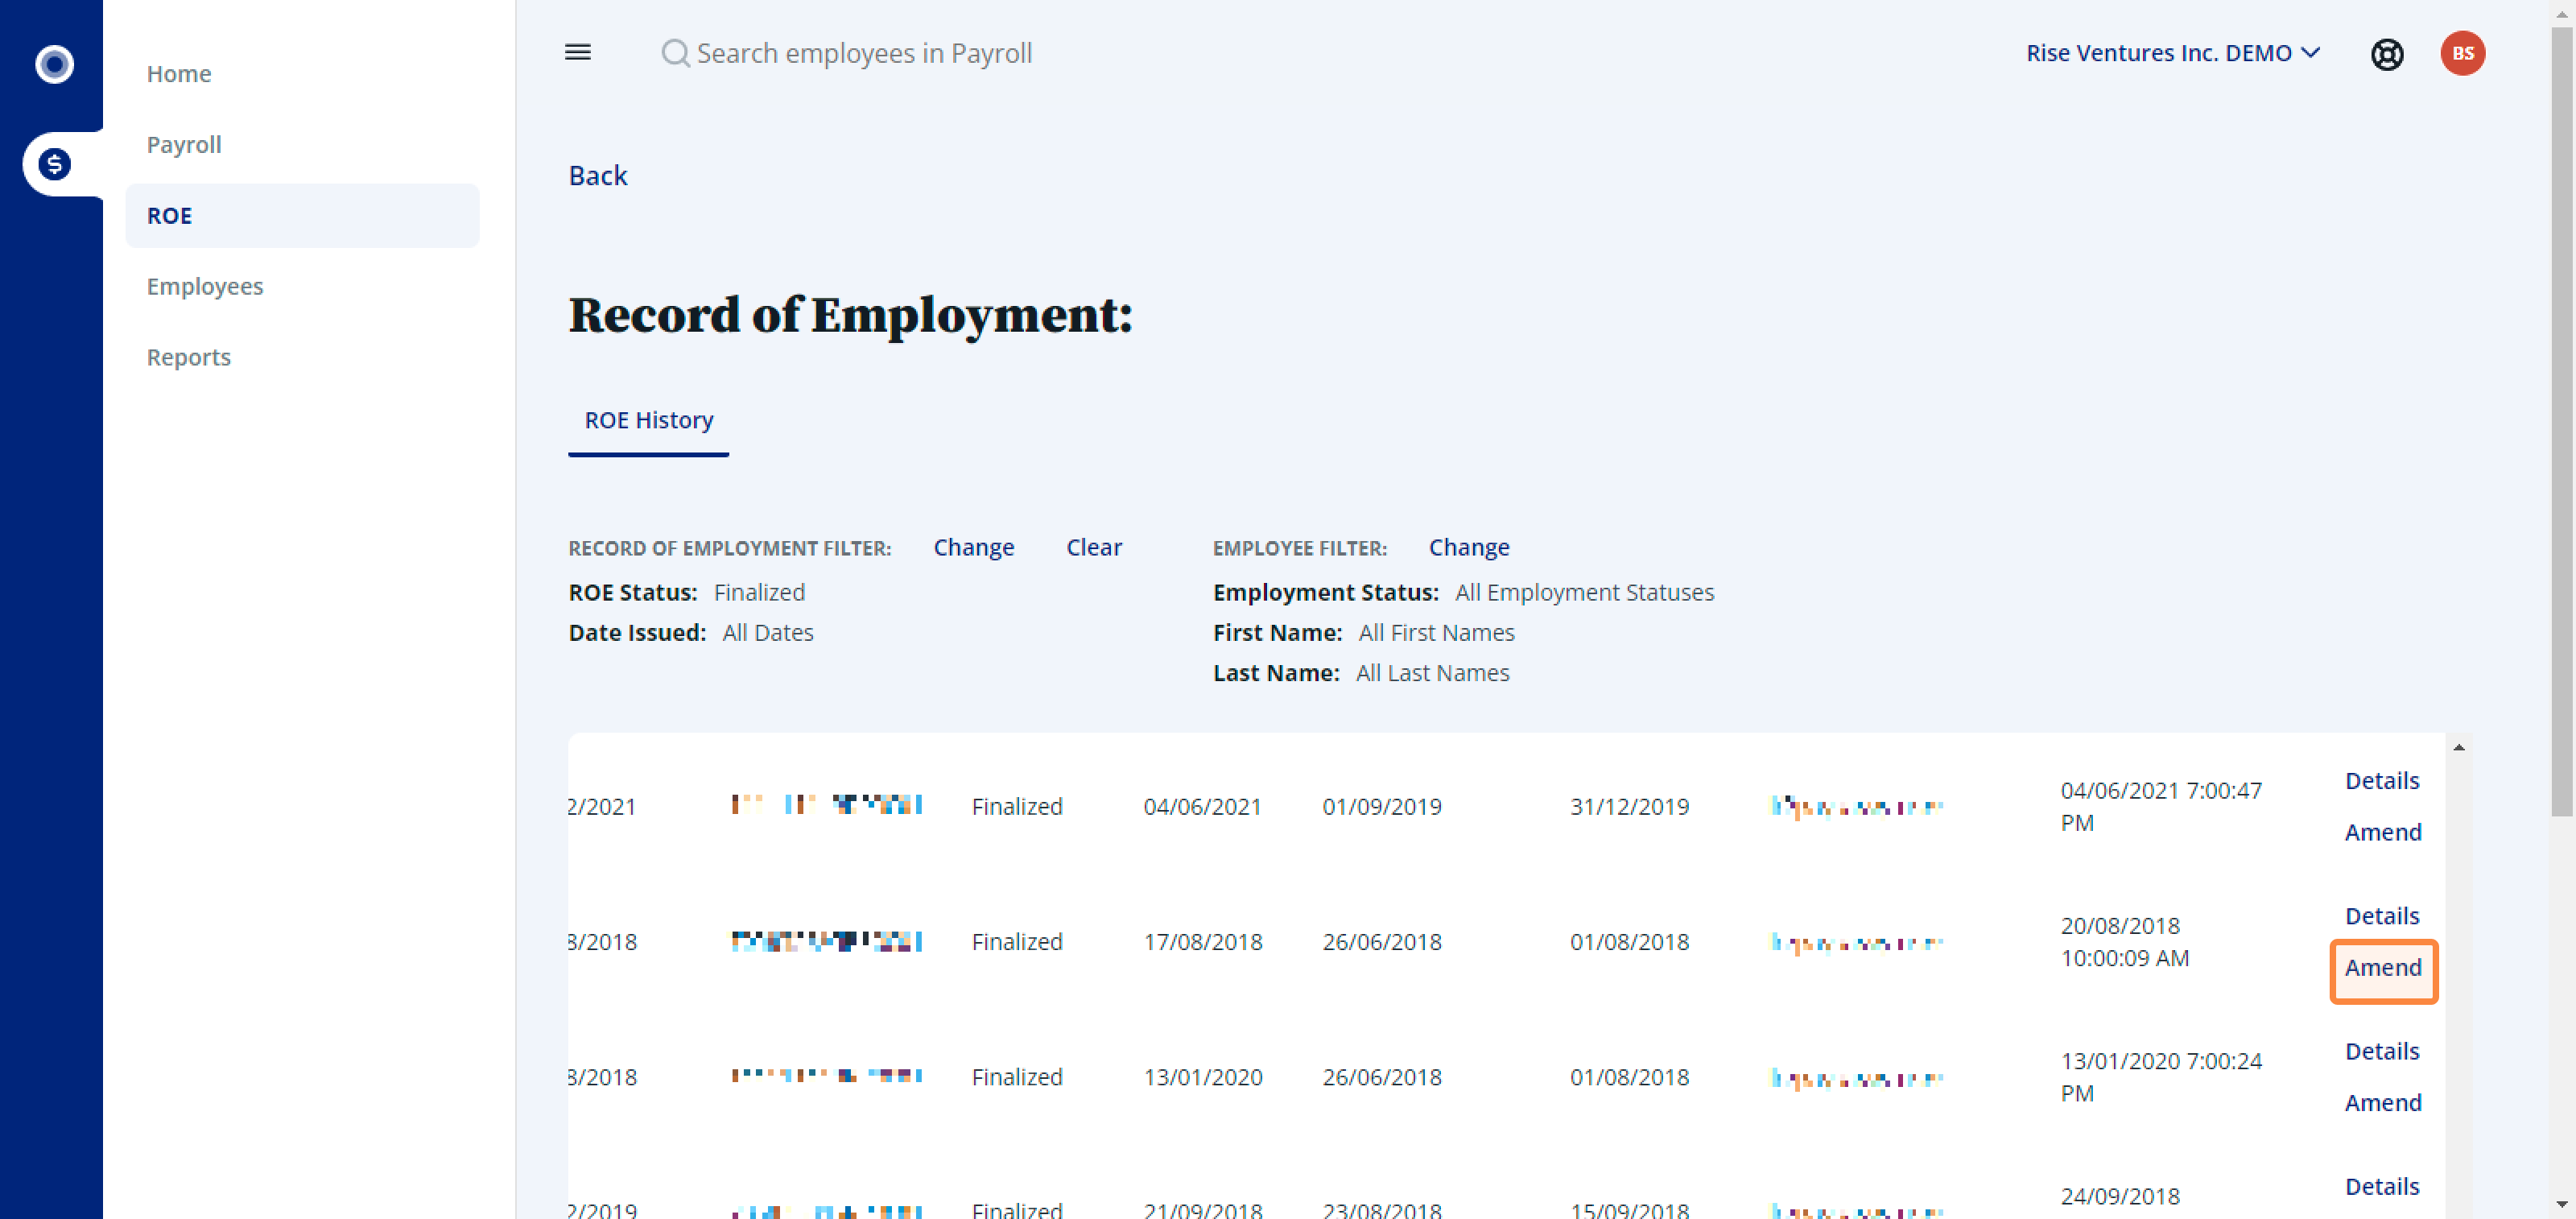The height and width of the screenshot is (1219, 2576).
Task: Select the All Last Names value
Action: [x=1432, y=673]
